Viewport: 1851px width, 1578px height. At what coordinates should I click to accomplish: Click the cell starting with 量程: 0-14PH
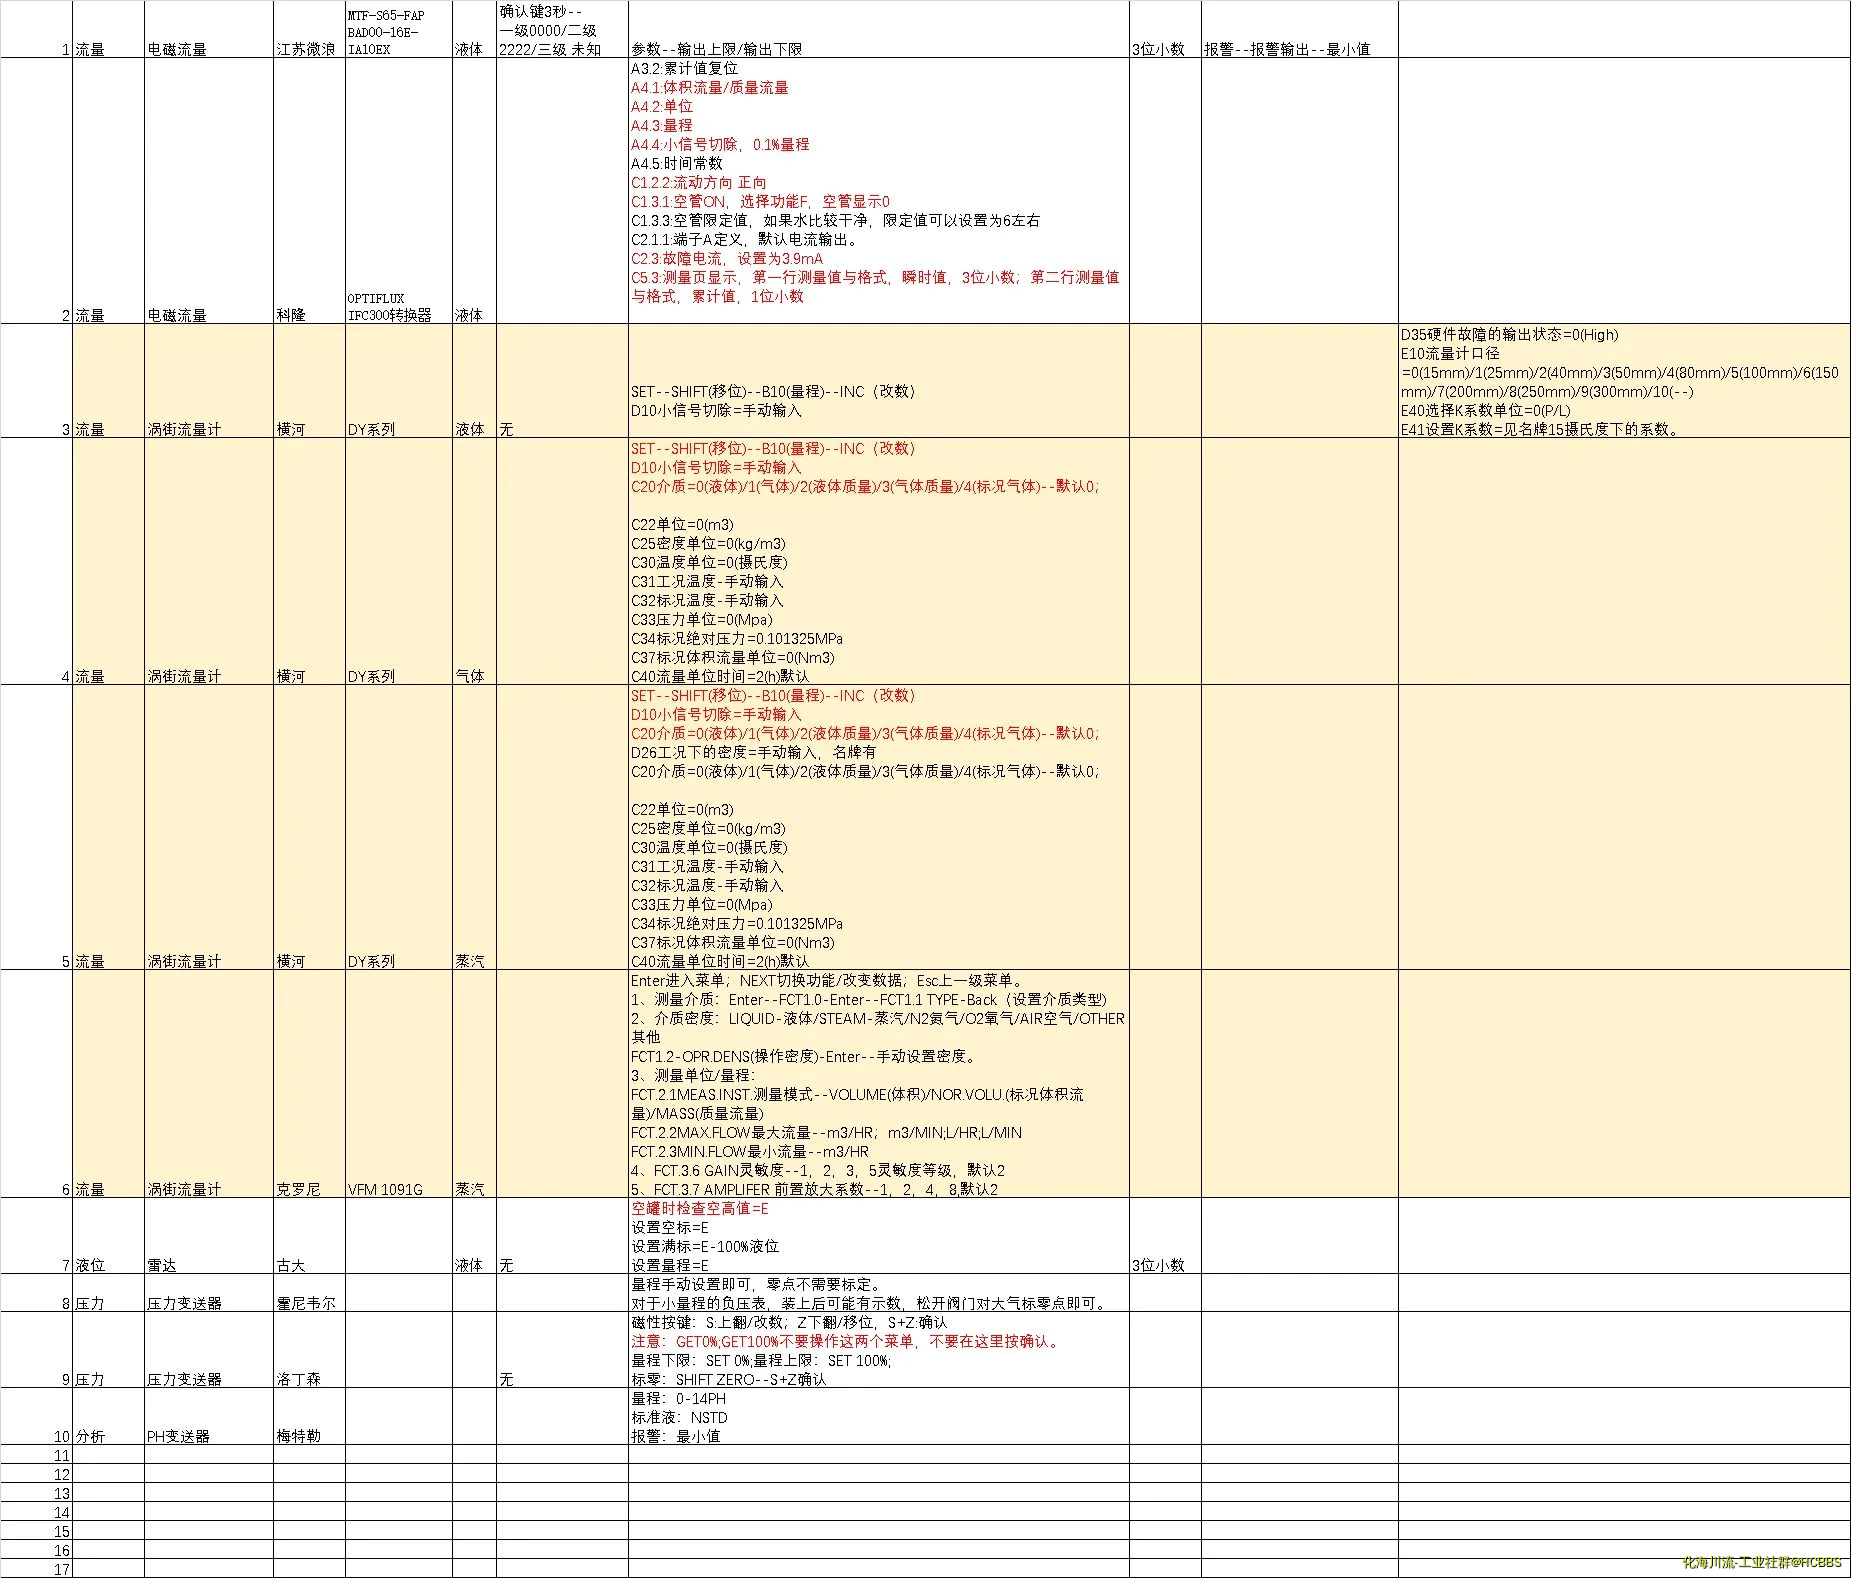click(x=879, y=1416)
